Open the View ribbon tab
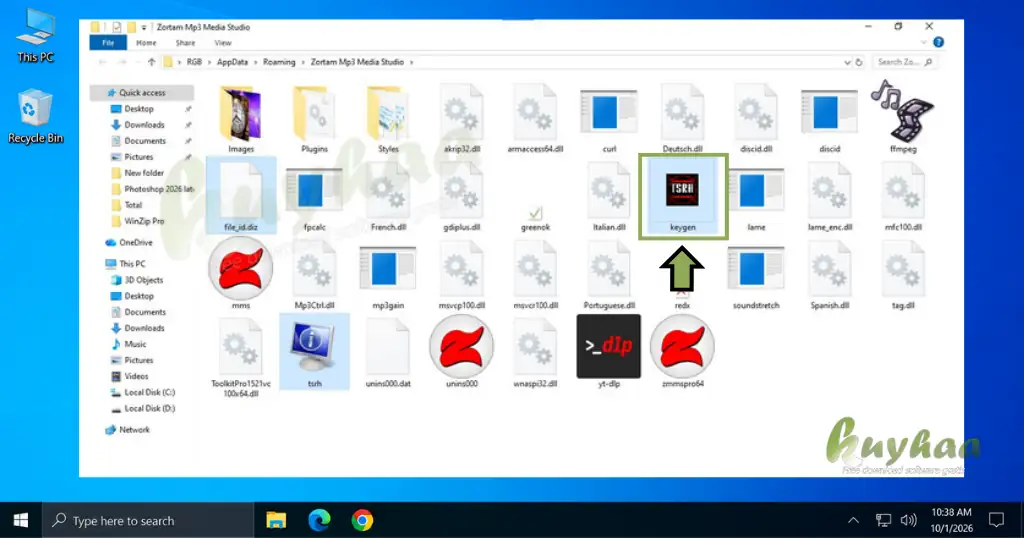This screenshot has width=1024, height=538. pos(223,43)
